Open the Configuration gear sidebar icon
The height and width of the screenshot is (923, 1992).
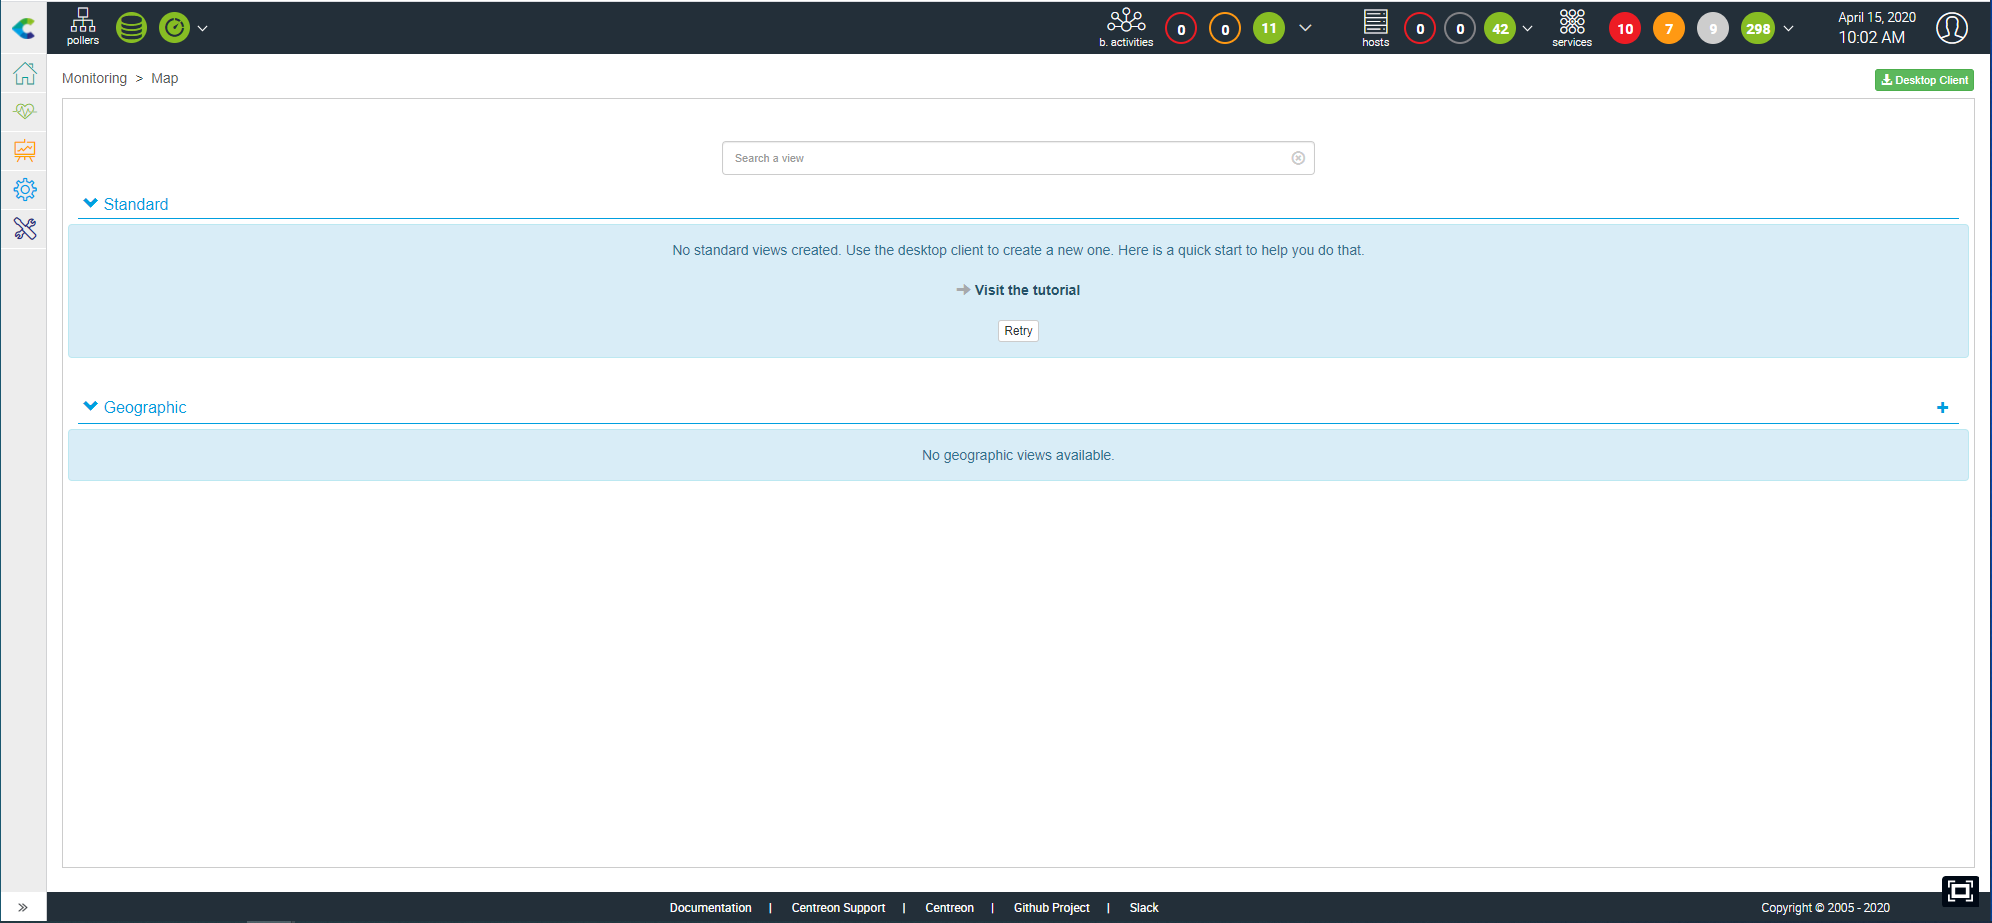25,190
